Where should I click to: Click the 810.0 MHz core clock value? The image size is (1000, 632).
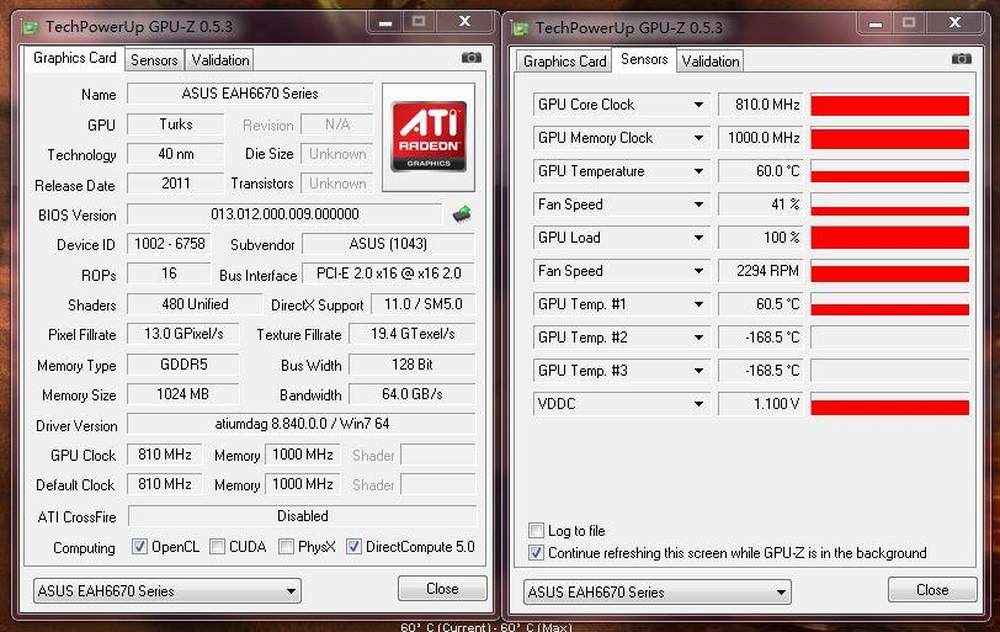[x=761, y=105]
